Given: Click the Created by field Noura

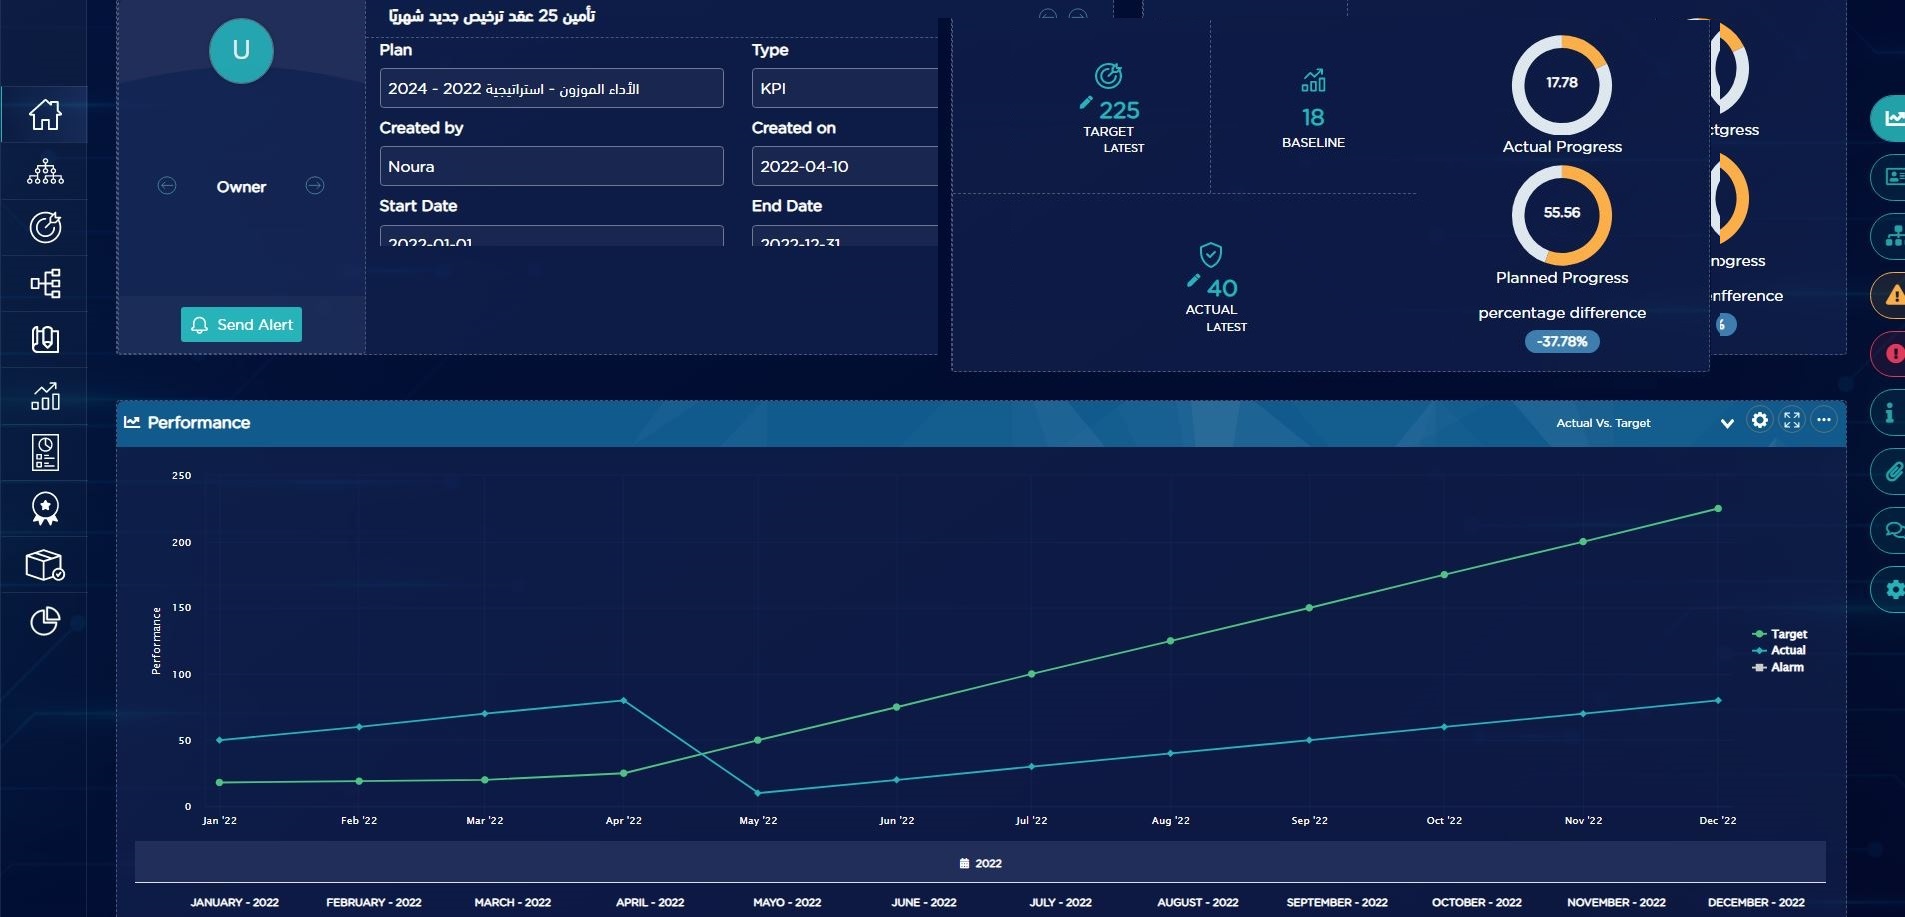Looking at the screenshot, I should point(551,166).
